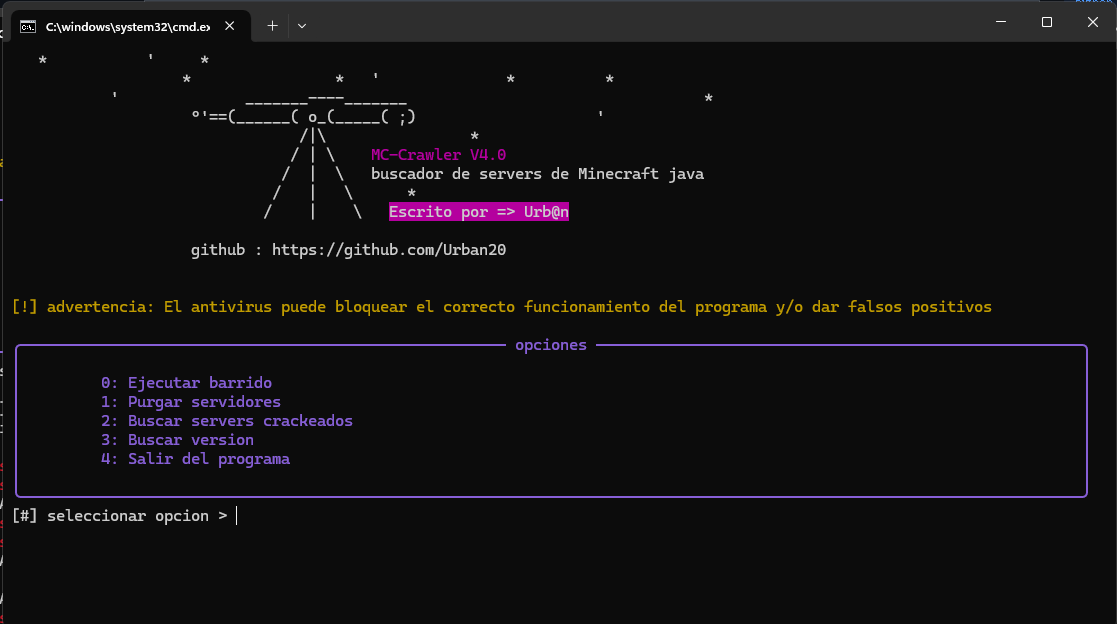Click the highlighted 'Escrito por => Urb@n' text
The image size is (1117, 624).
coord(479,212)
